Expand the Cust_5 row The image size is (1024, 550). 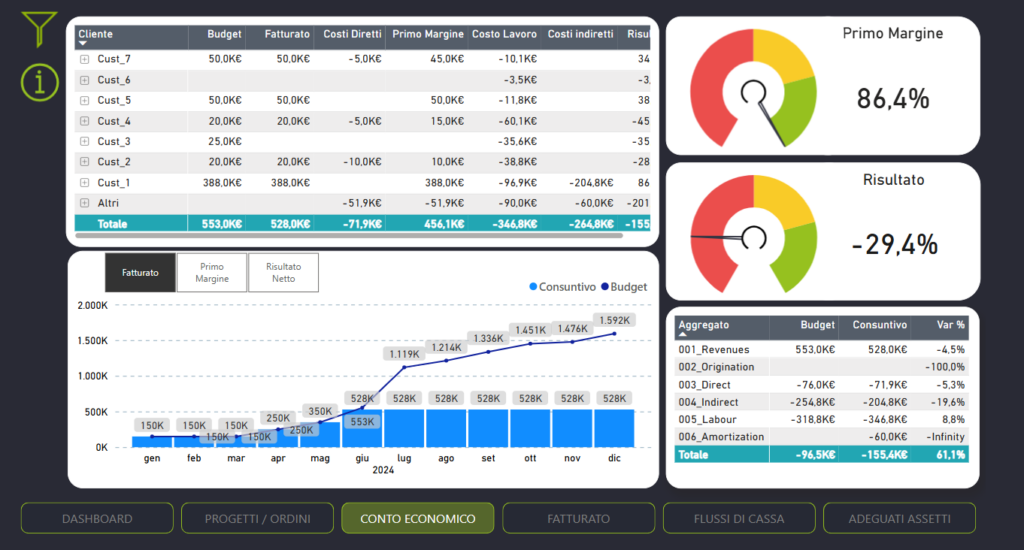84,101
